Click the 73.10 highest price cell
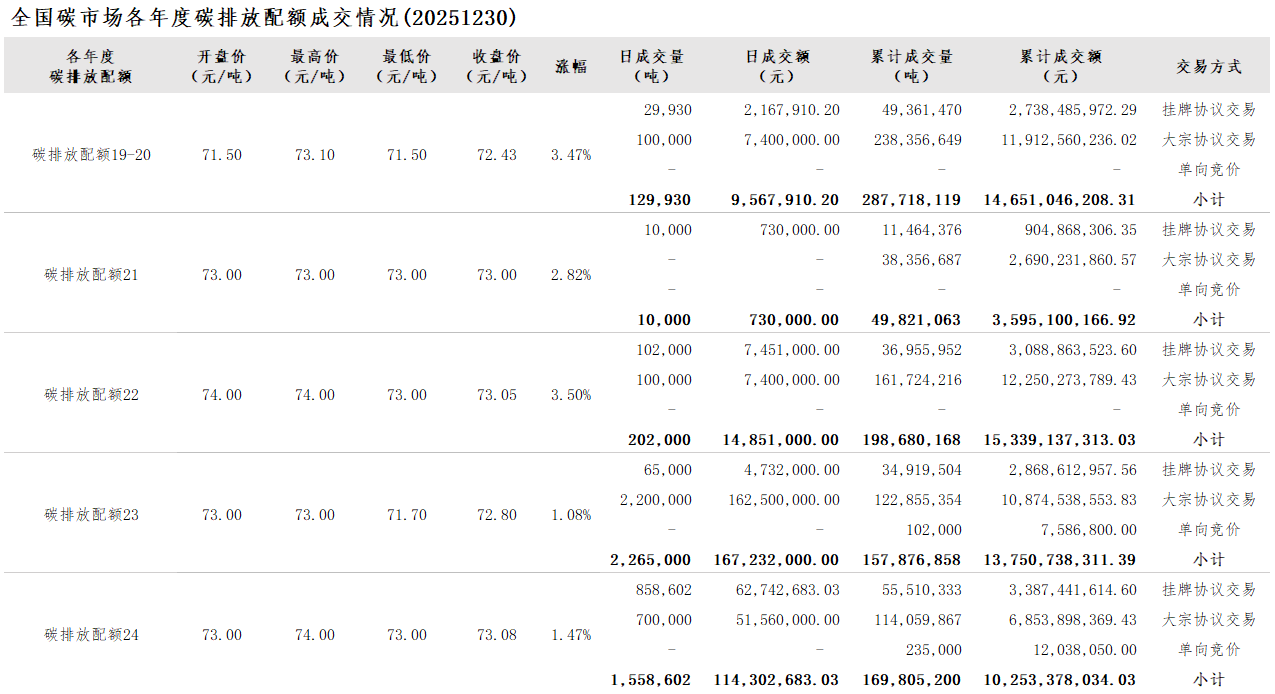 (315, 155)
